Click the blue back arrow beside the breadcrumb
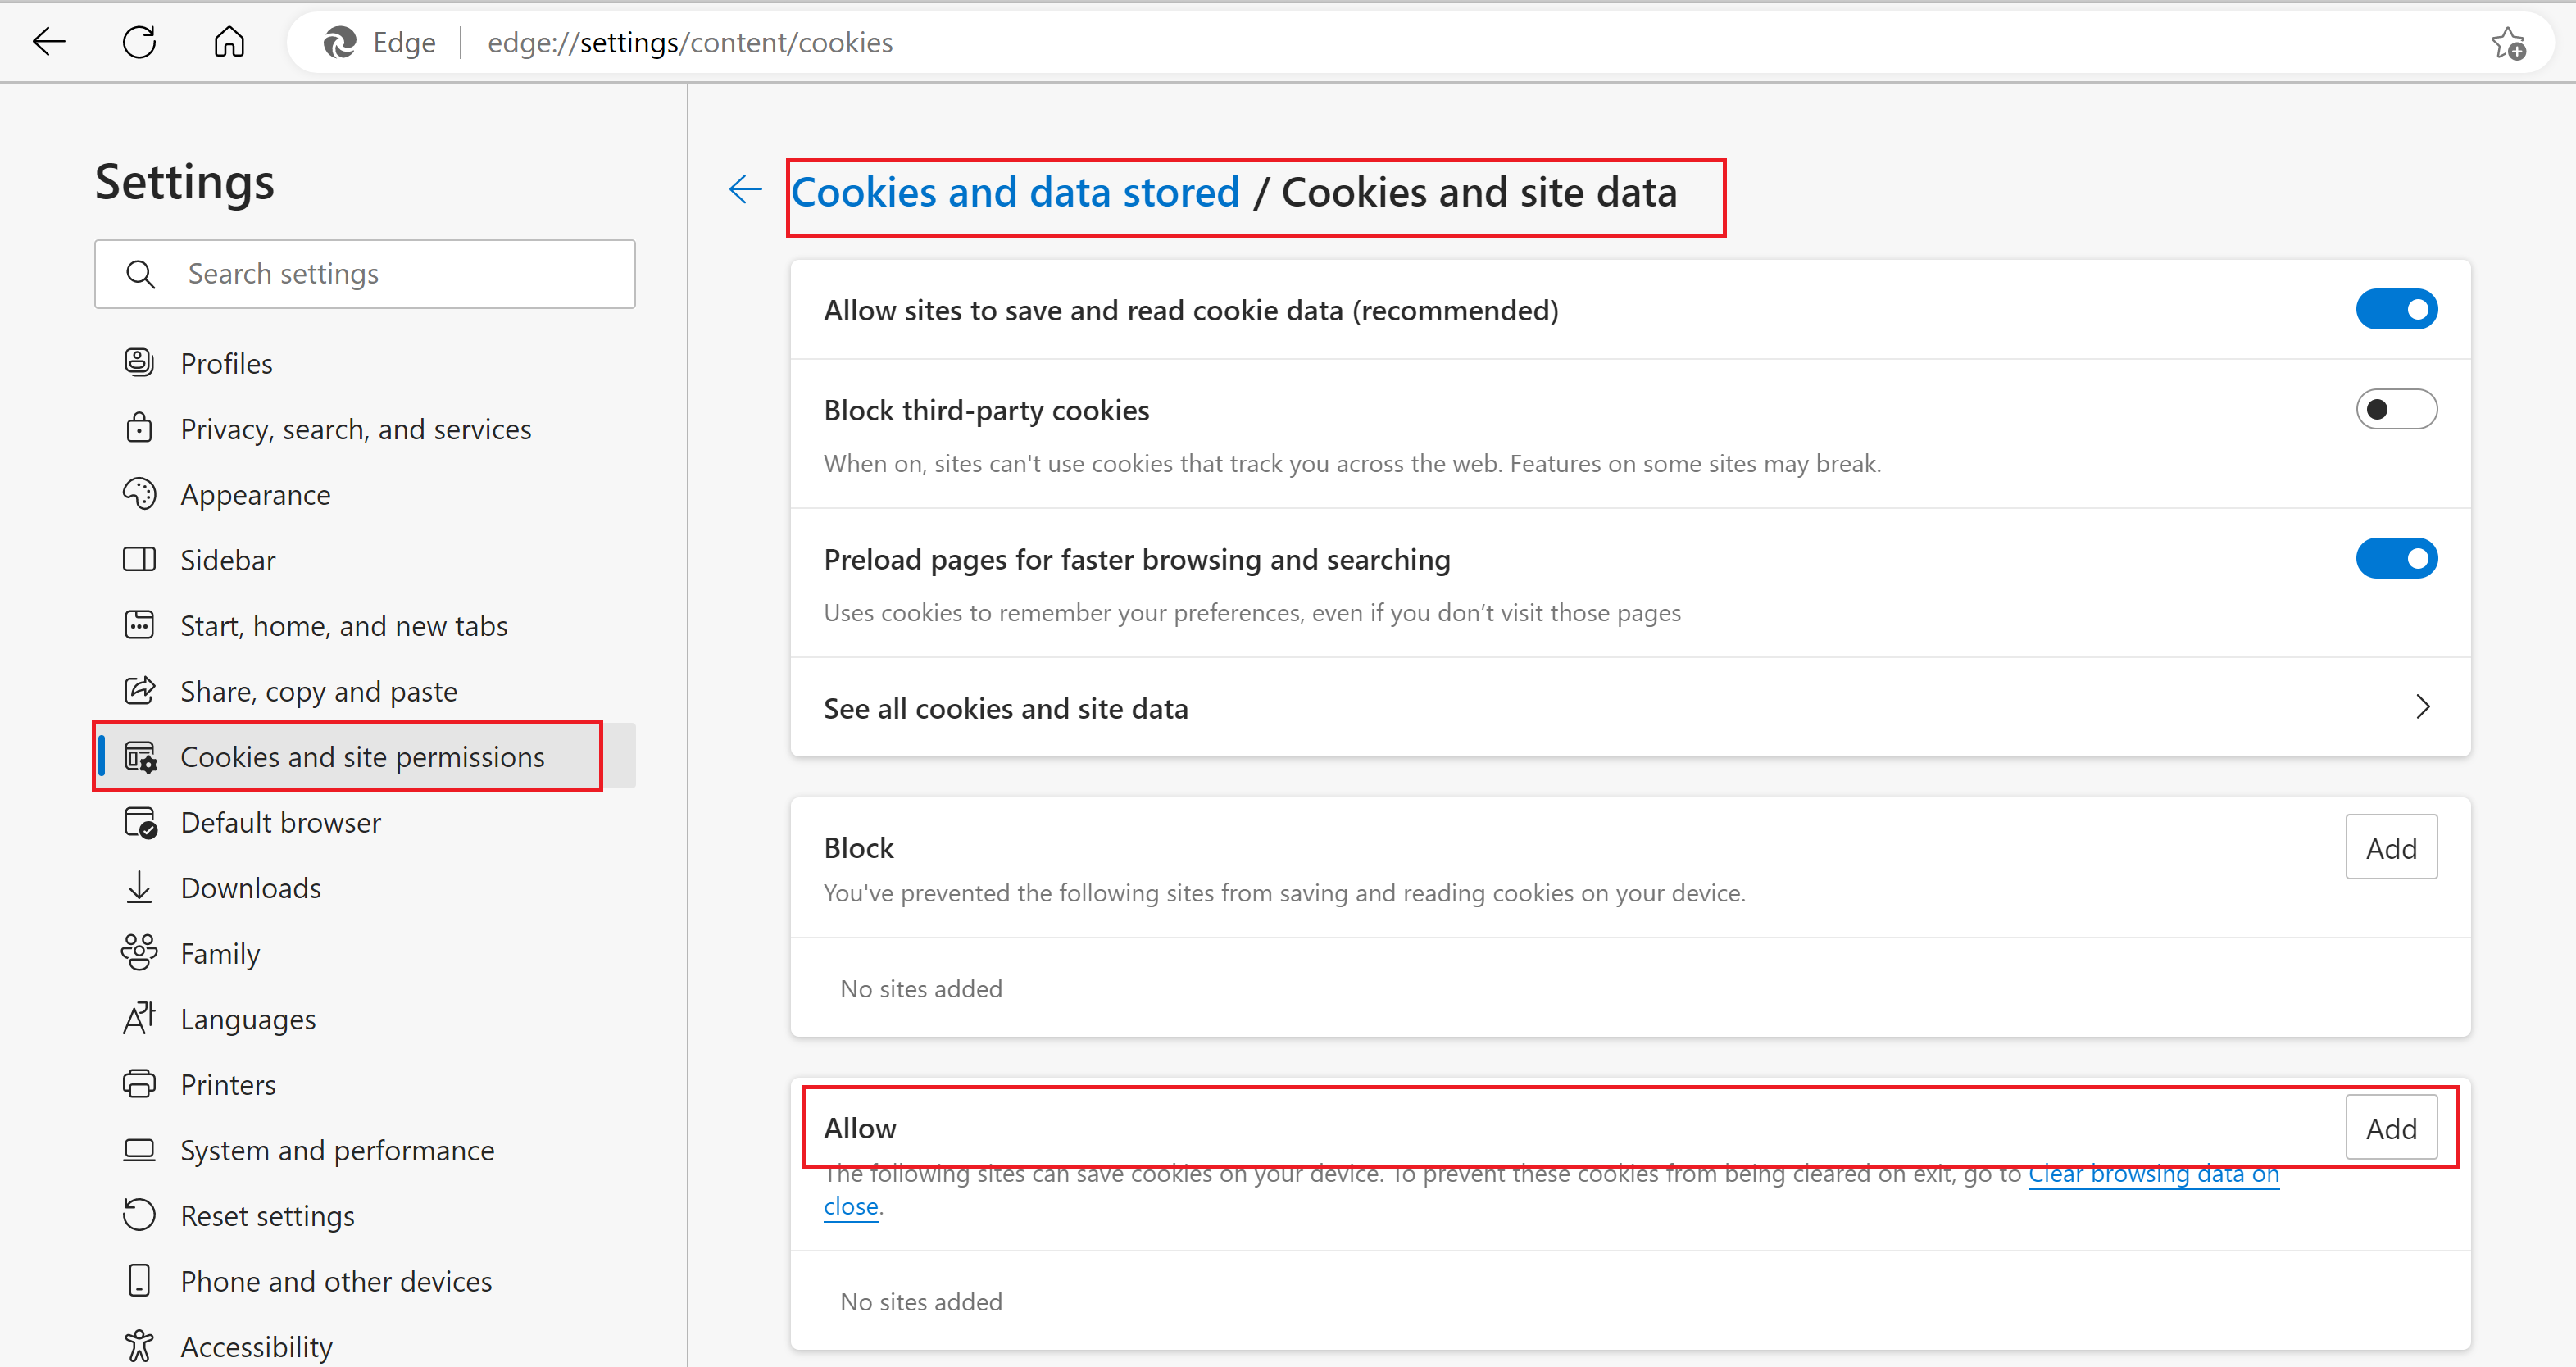2576x1367 pixels. [x=745, y=190]
